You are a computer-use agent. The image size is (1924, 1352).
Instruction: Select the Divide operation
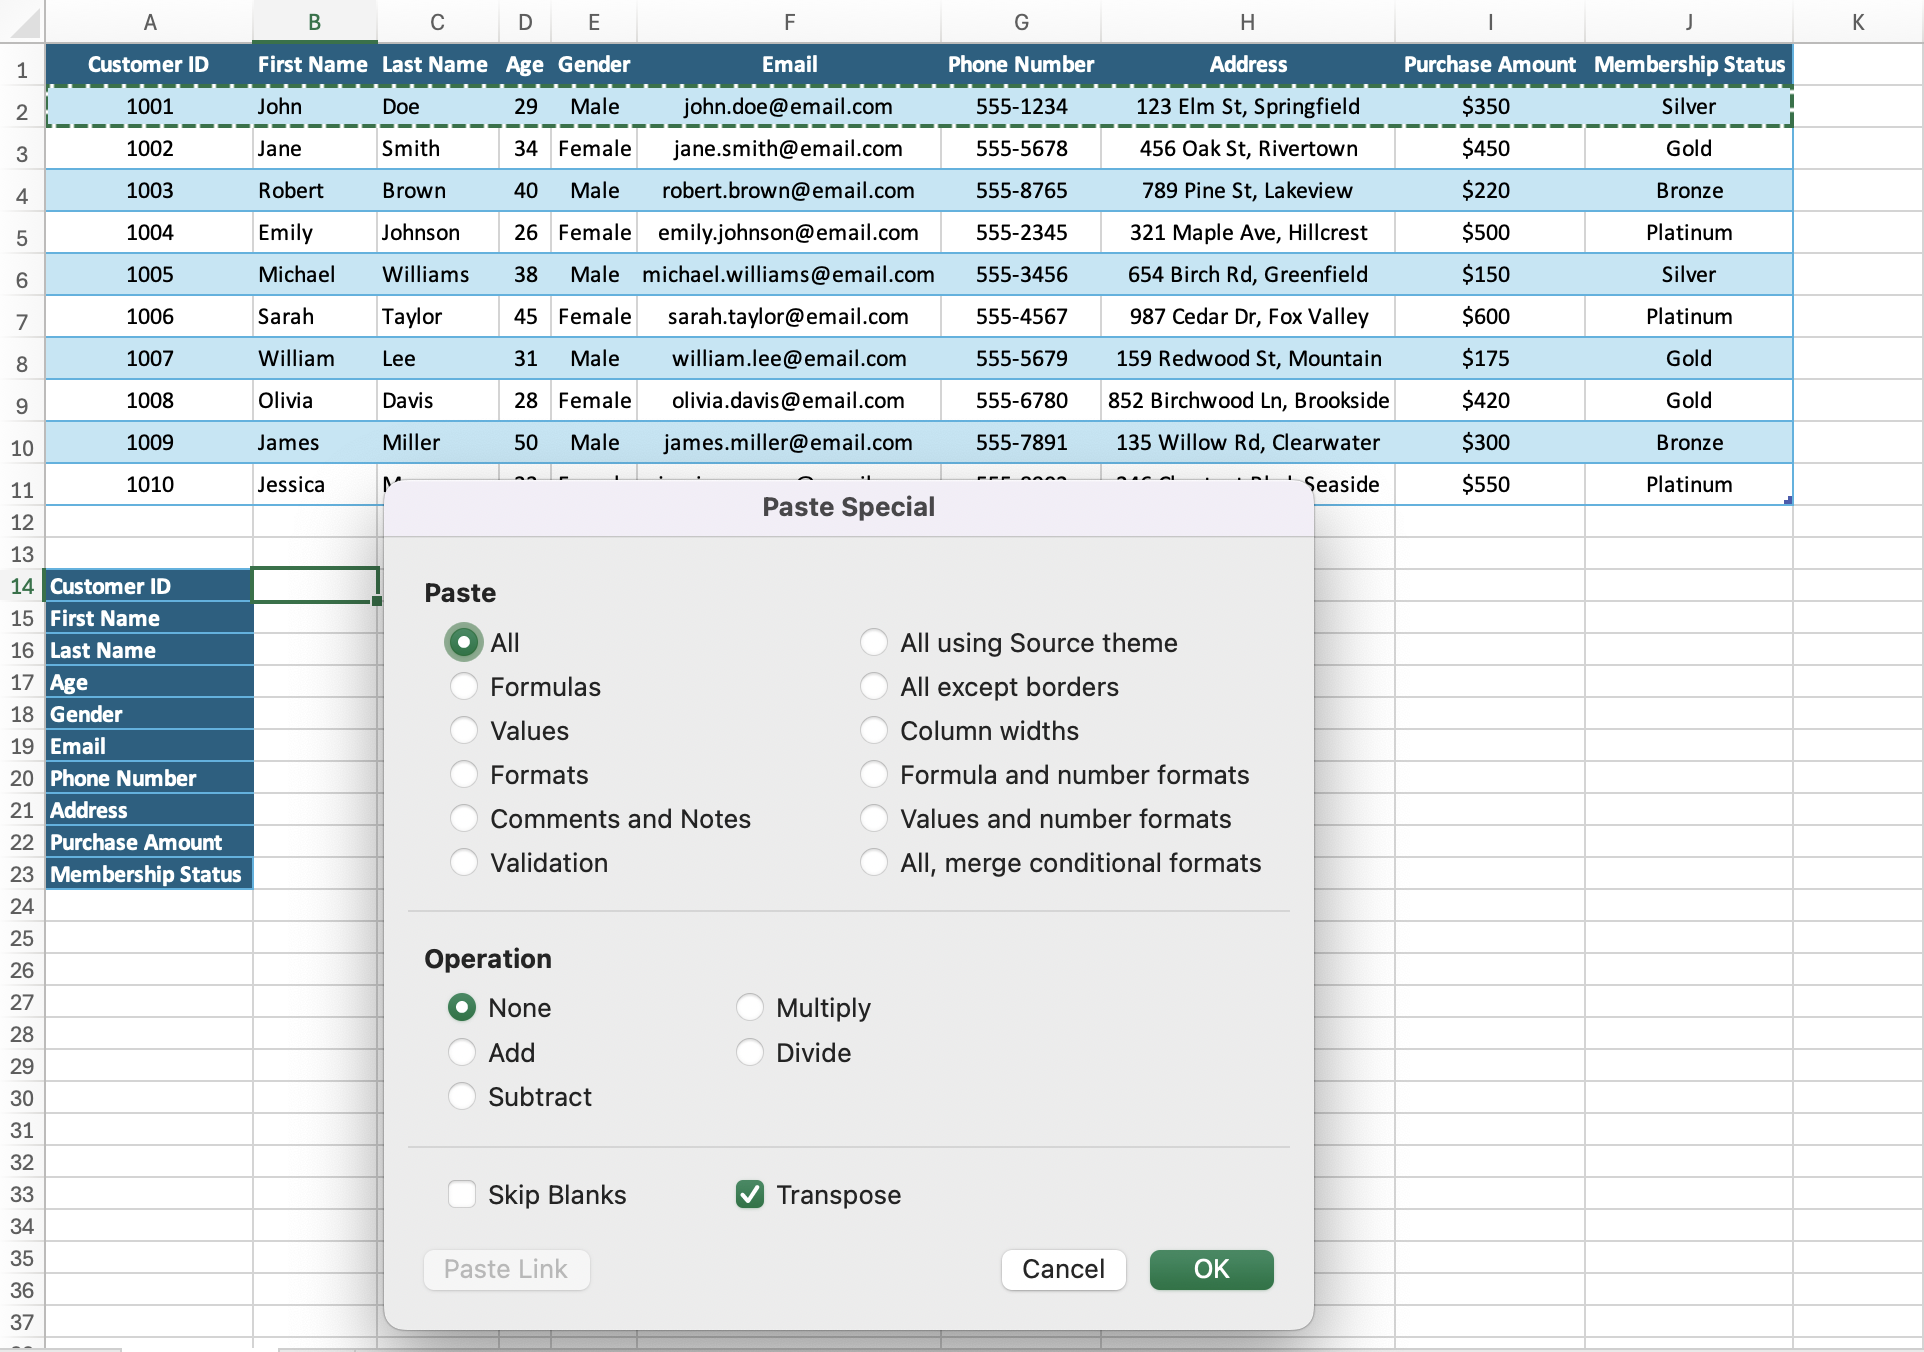pos(749,1053)
